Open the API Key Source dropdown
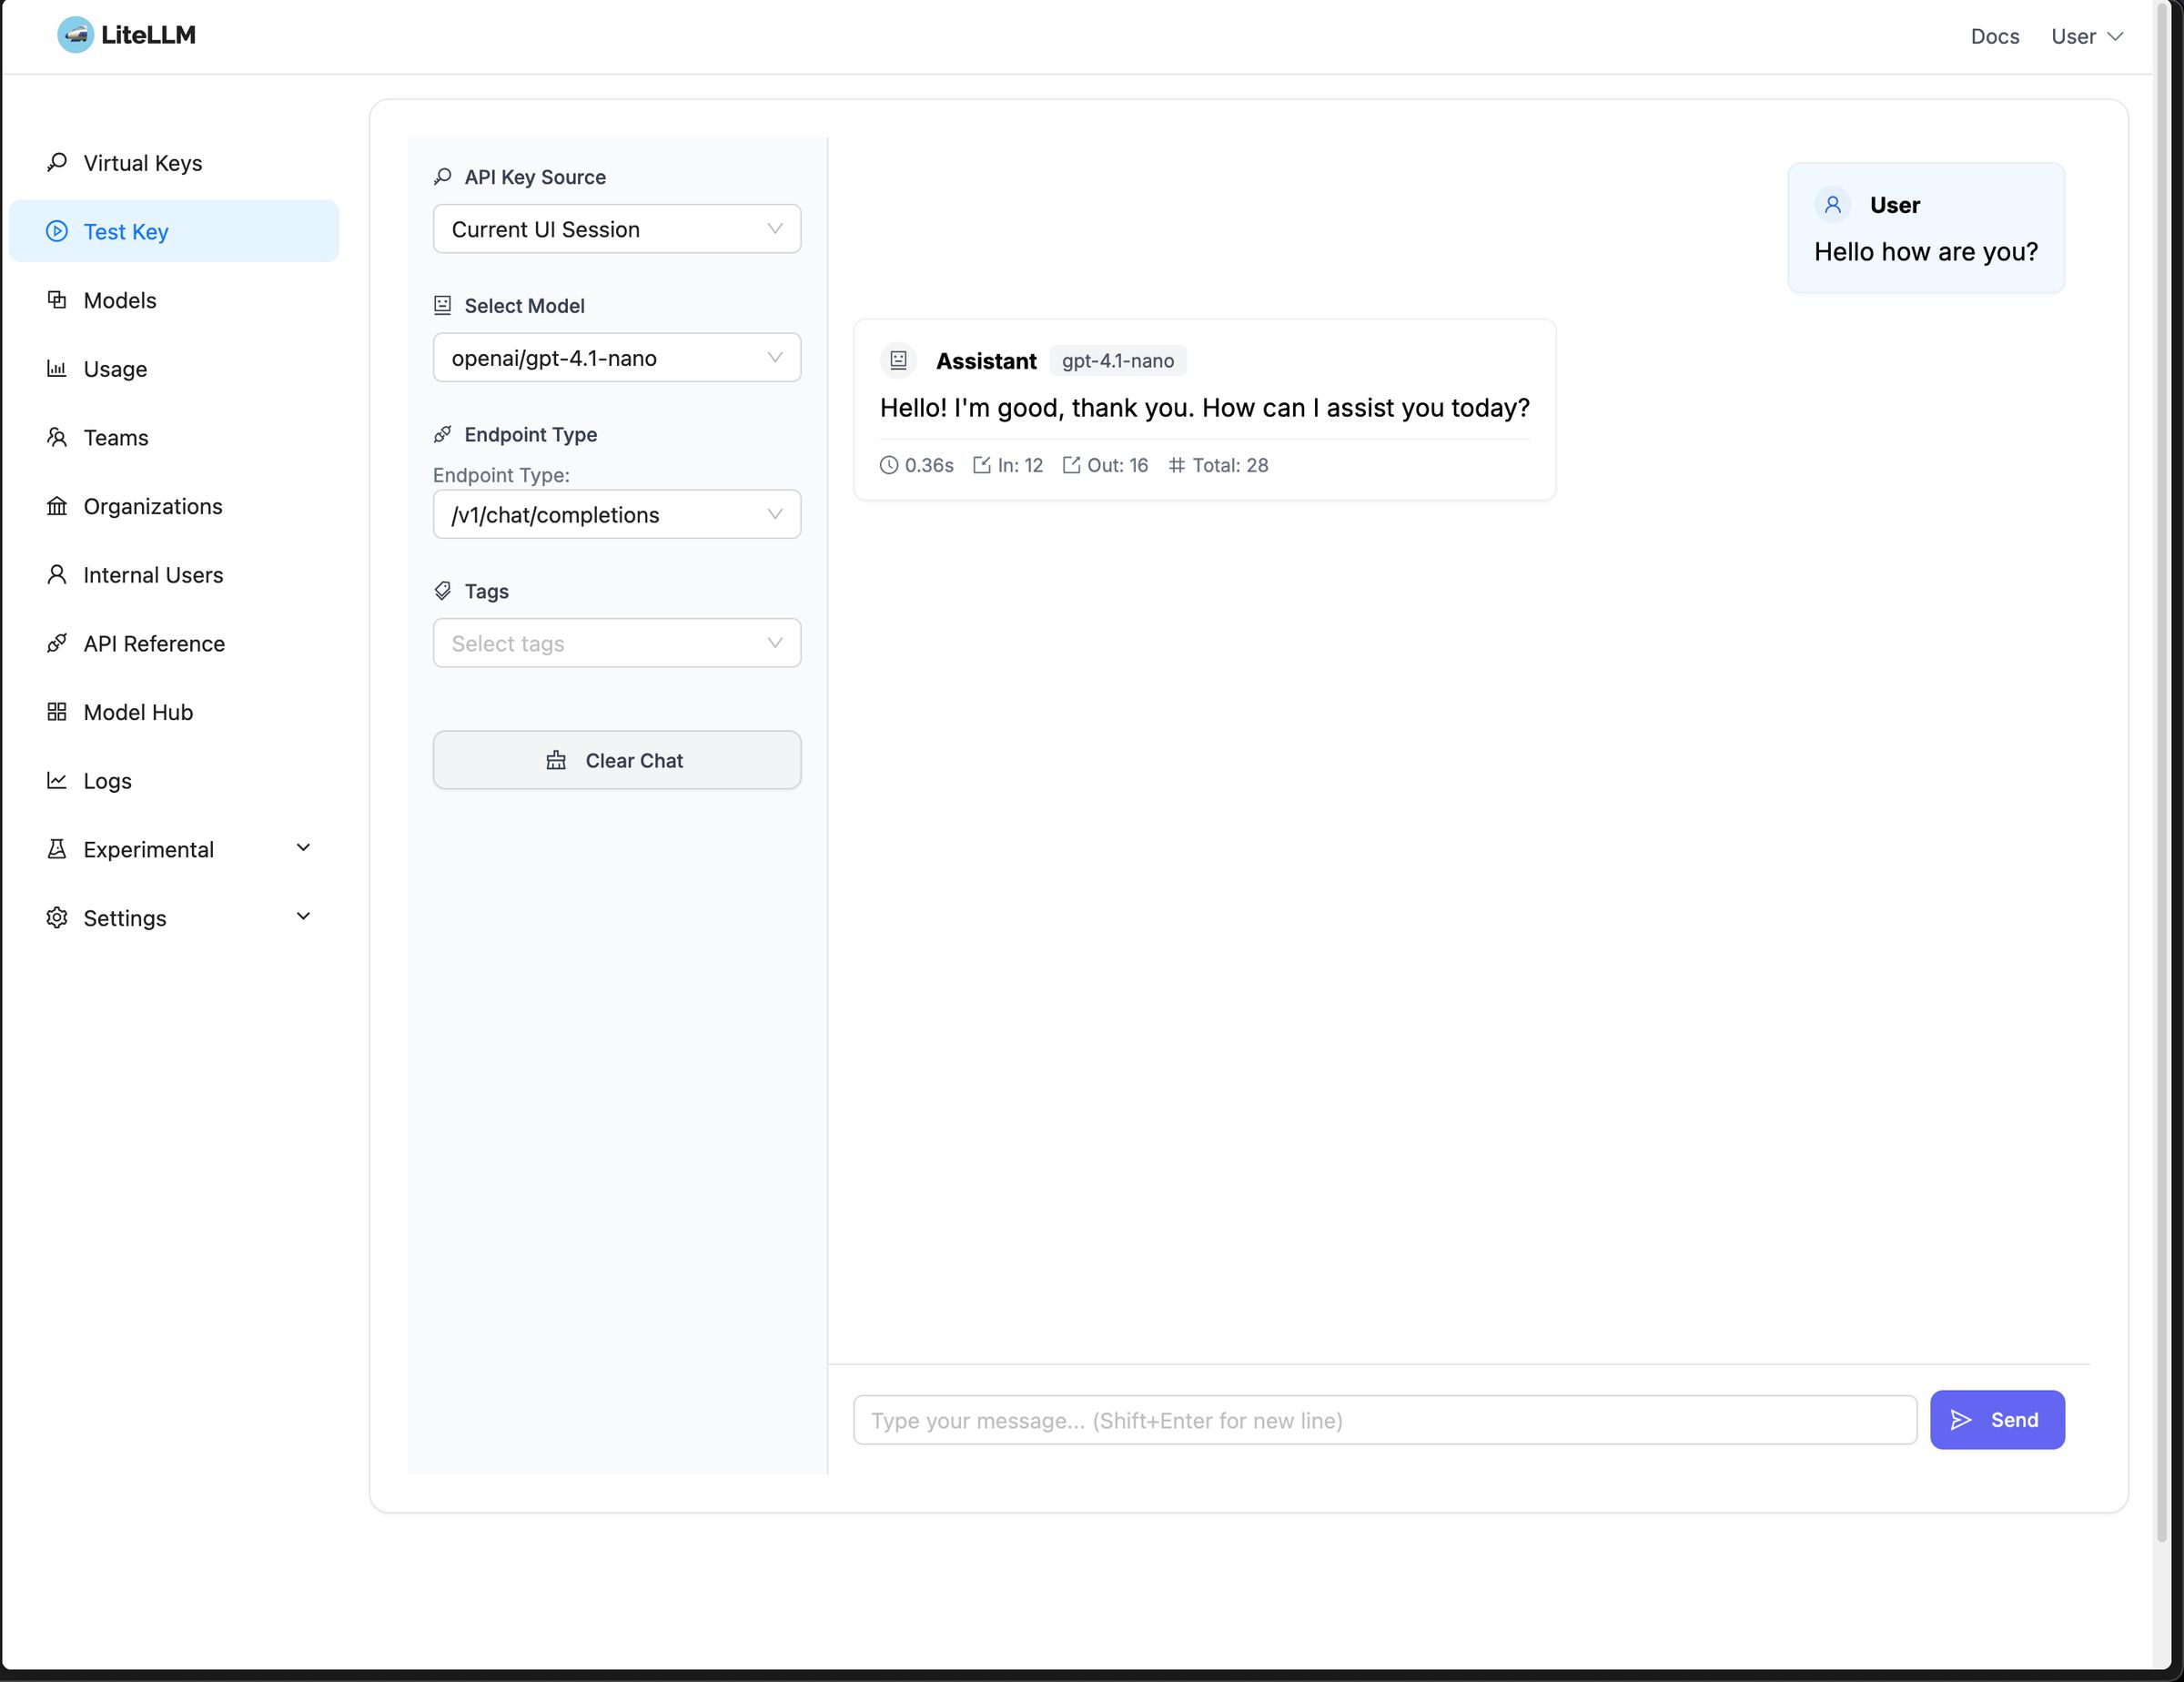The height and width of the screenshot is (1682, 2184). pyautogui.click(x=616, y=228)
